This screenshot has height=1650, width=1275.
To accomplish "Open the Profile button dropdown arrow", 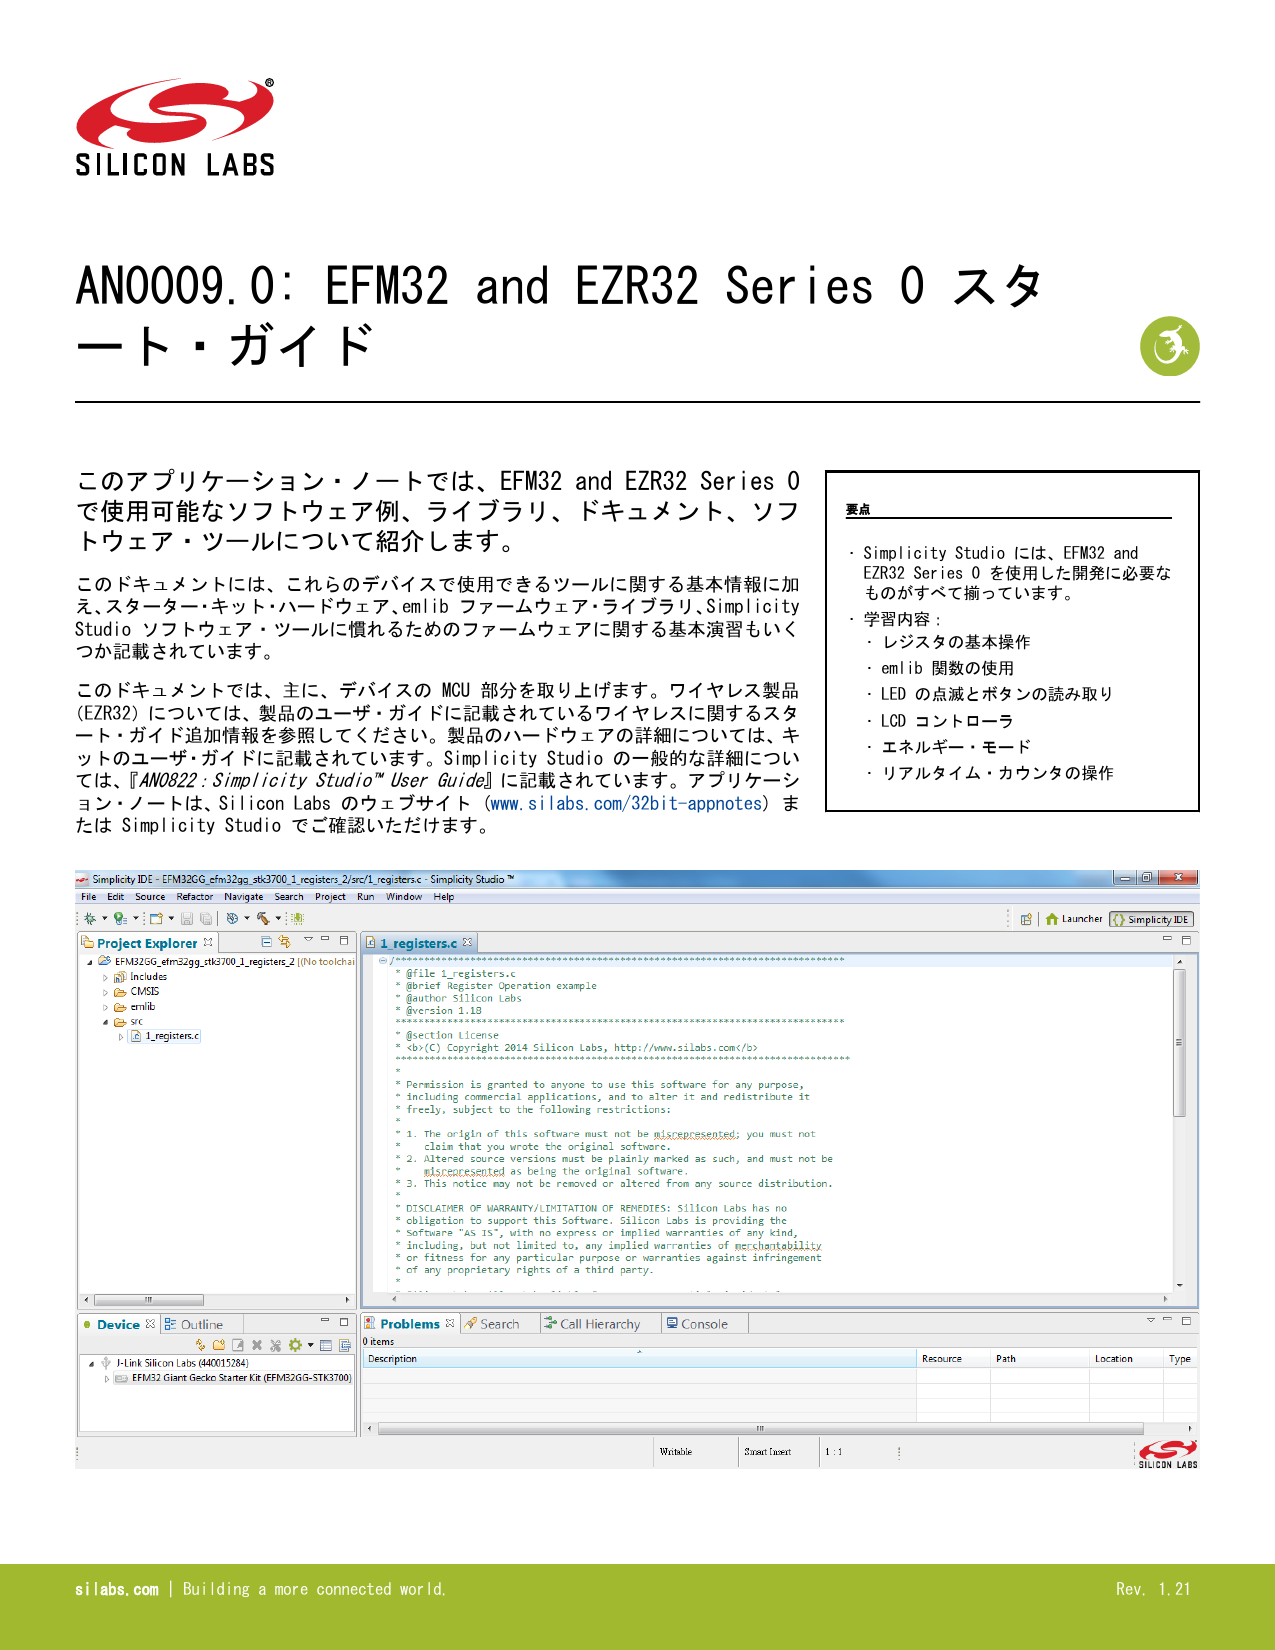I will 136,918.
